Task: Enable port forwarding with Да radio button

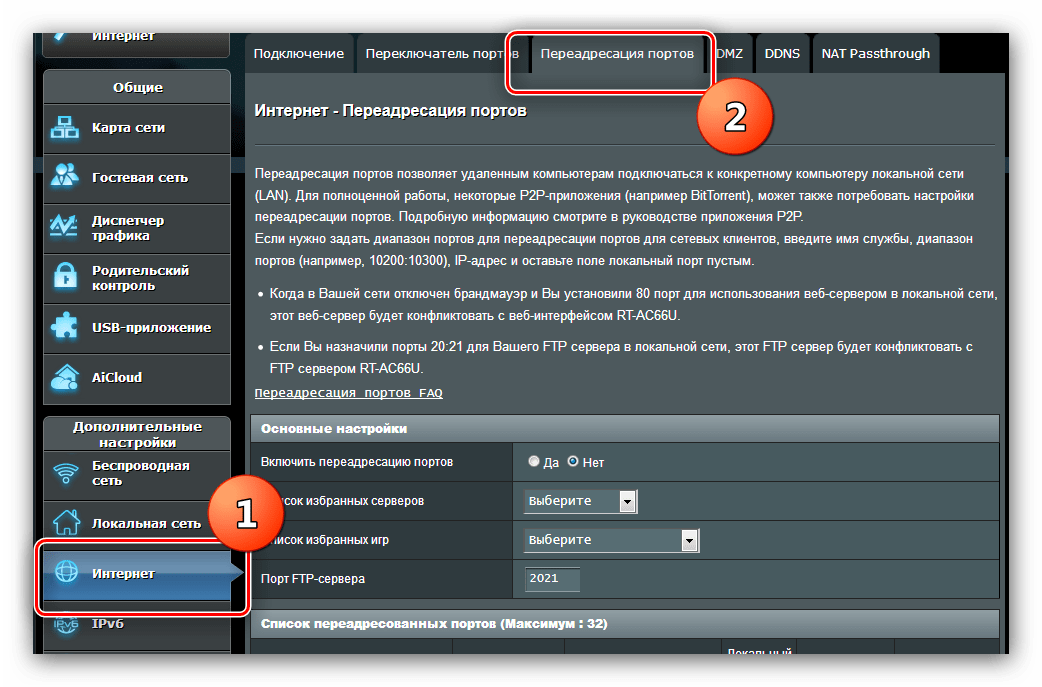Action: point(534,462)
